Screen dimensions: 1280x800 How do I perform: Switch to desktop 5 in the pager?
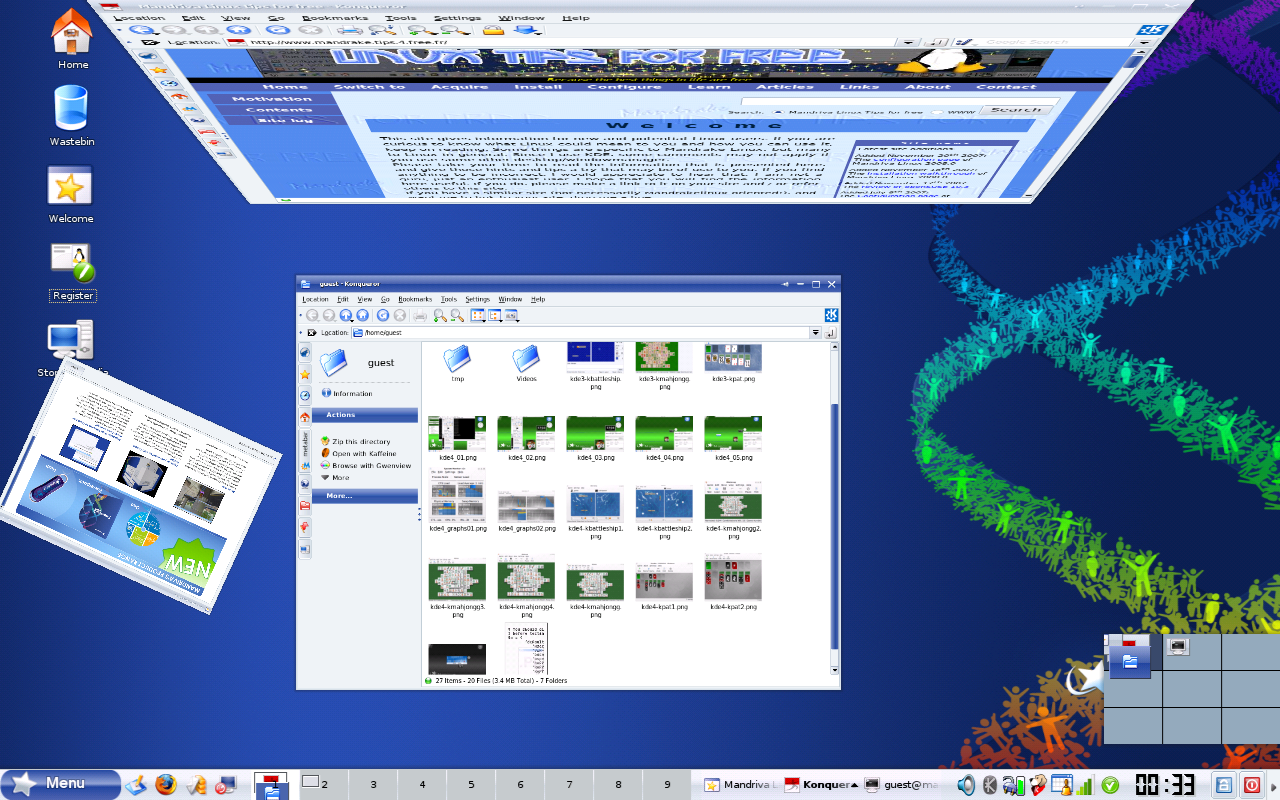(471, 784)
